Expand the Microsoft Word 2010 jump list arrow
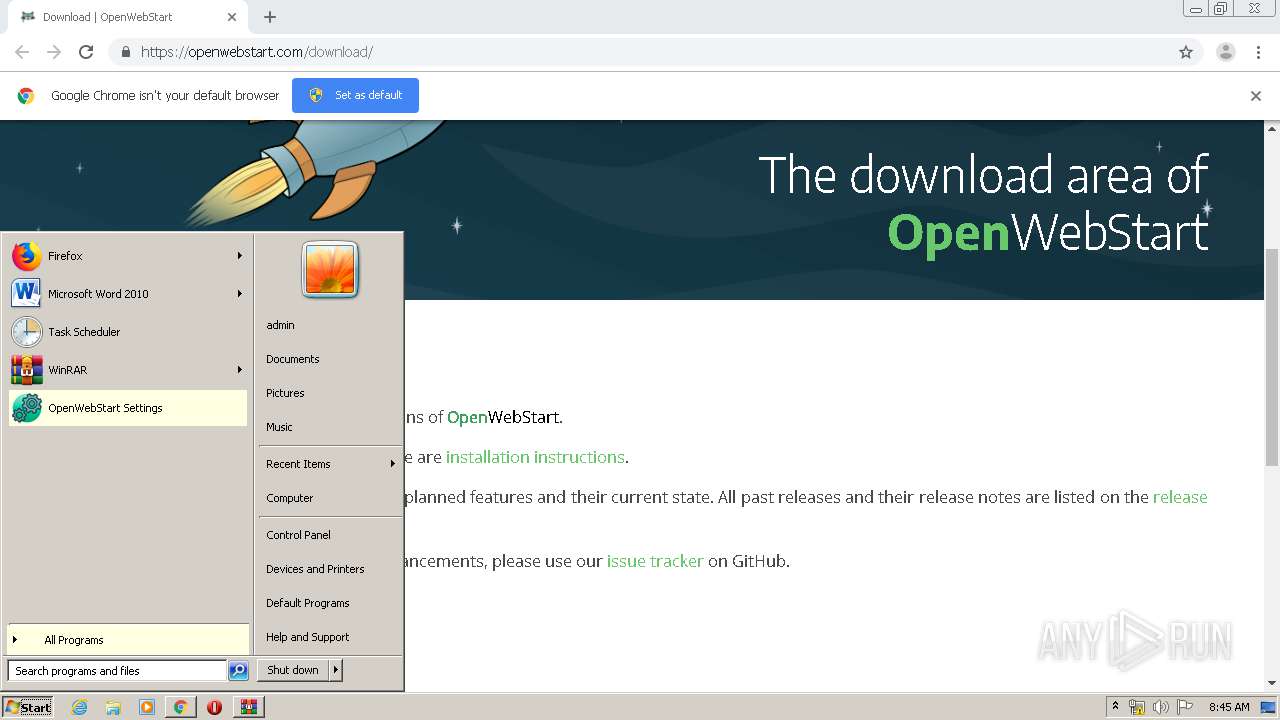Screen dimensions: 1280x720 tap(240, 294)
